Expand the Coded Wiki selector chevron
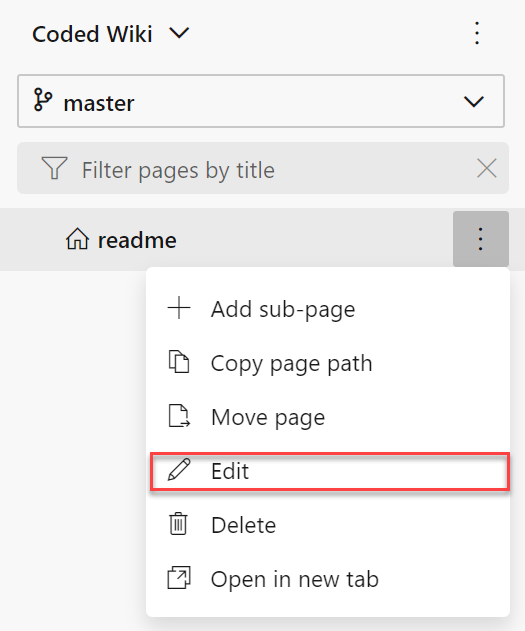This screenshot has height=631, width=525. click(179, 33)
